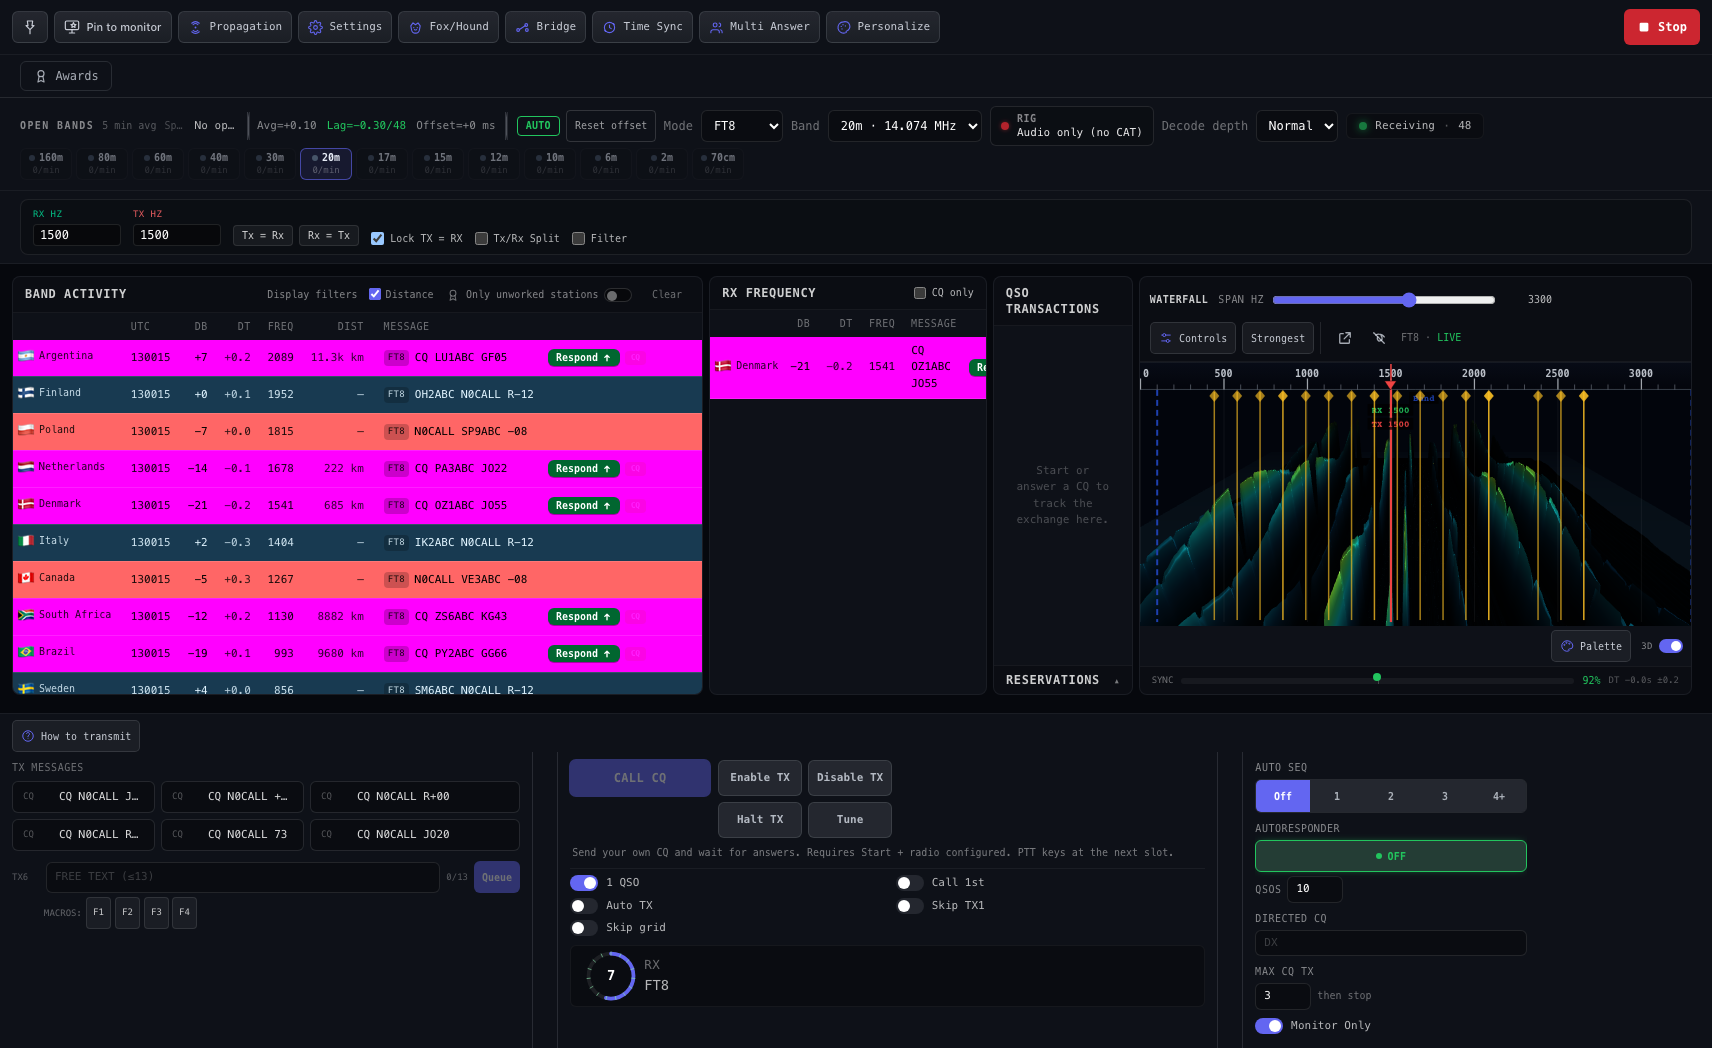
Task: Open Settings from the top toolbar
Action: pyautogui.click(x=345, y=27)
